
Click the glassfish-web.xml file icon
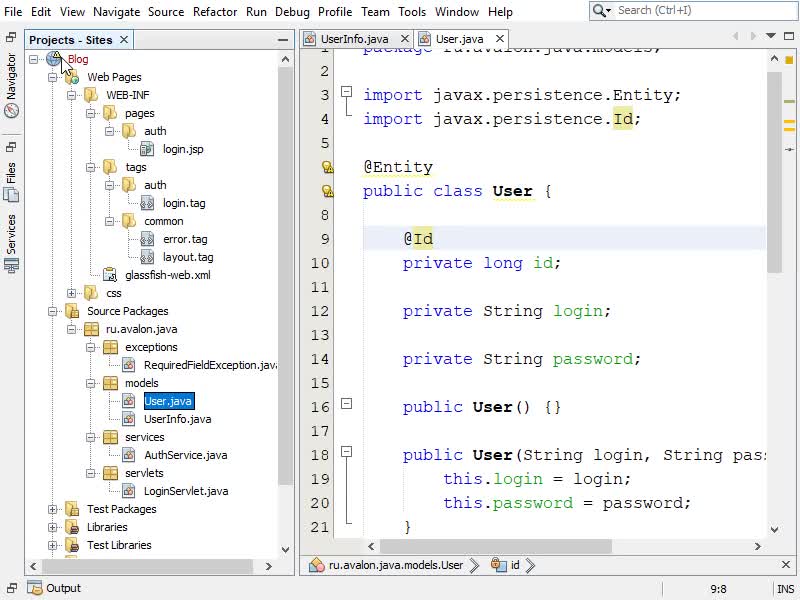[110, 275]
